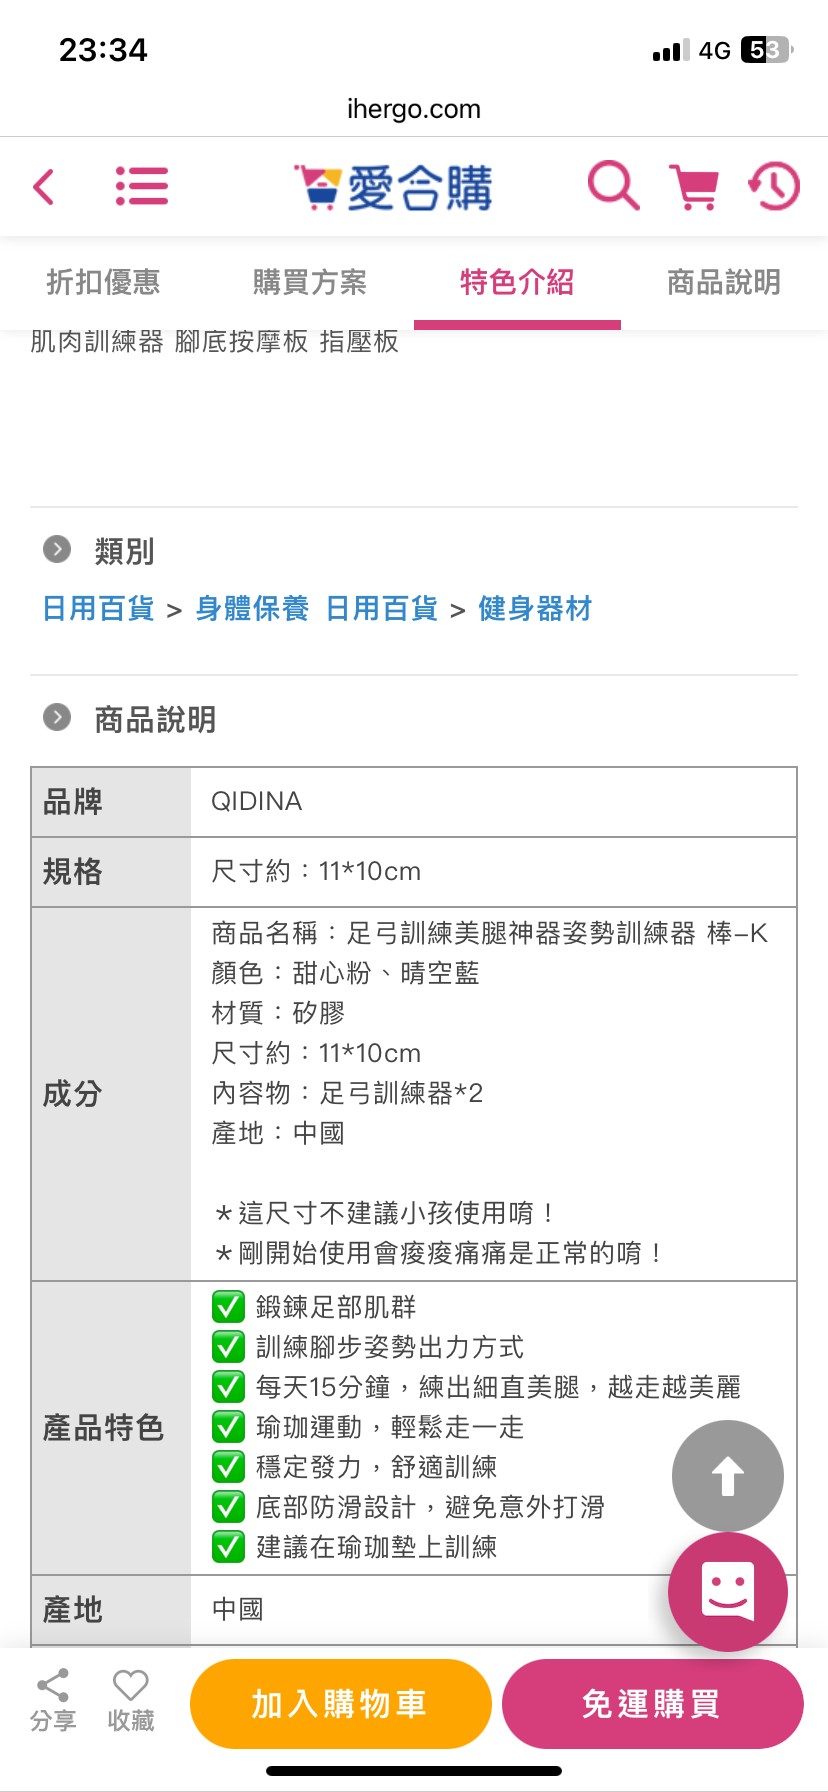The height and width of the screenshot is (1792, 828).
Task: Open the chat support smiley icon
Action: tap(728, 1592)
